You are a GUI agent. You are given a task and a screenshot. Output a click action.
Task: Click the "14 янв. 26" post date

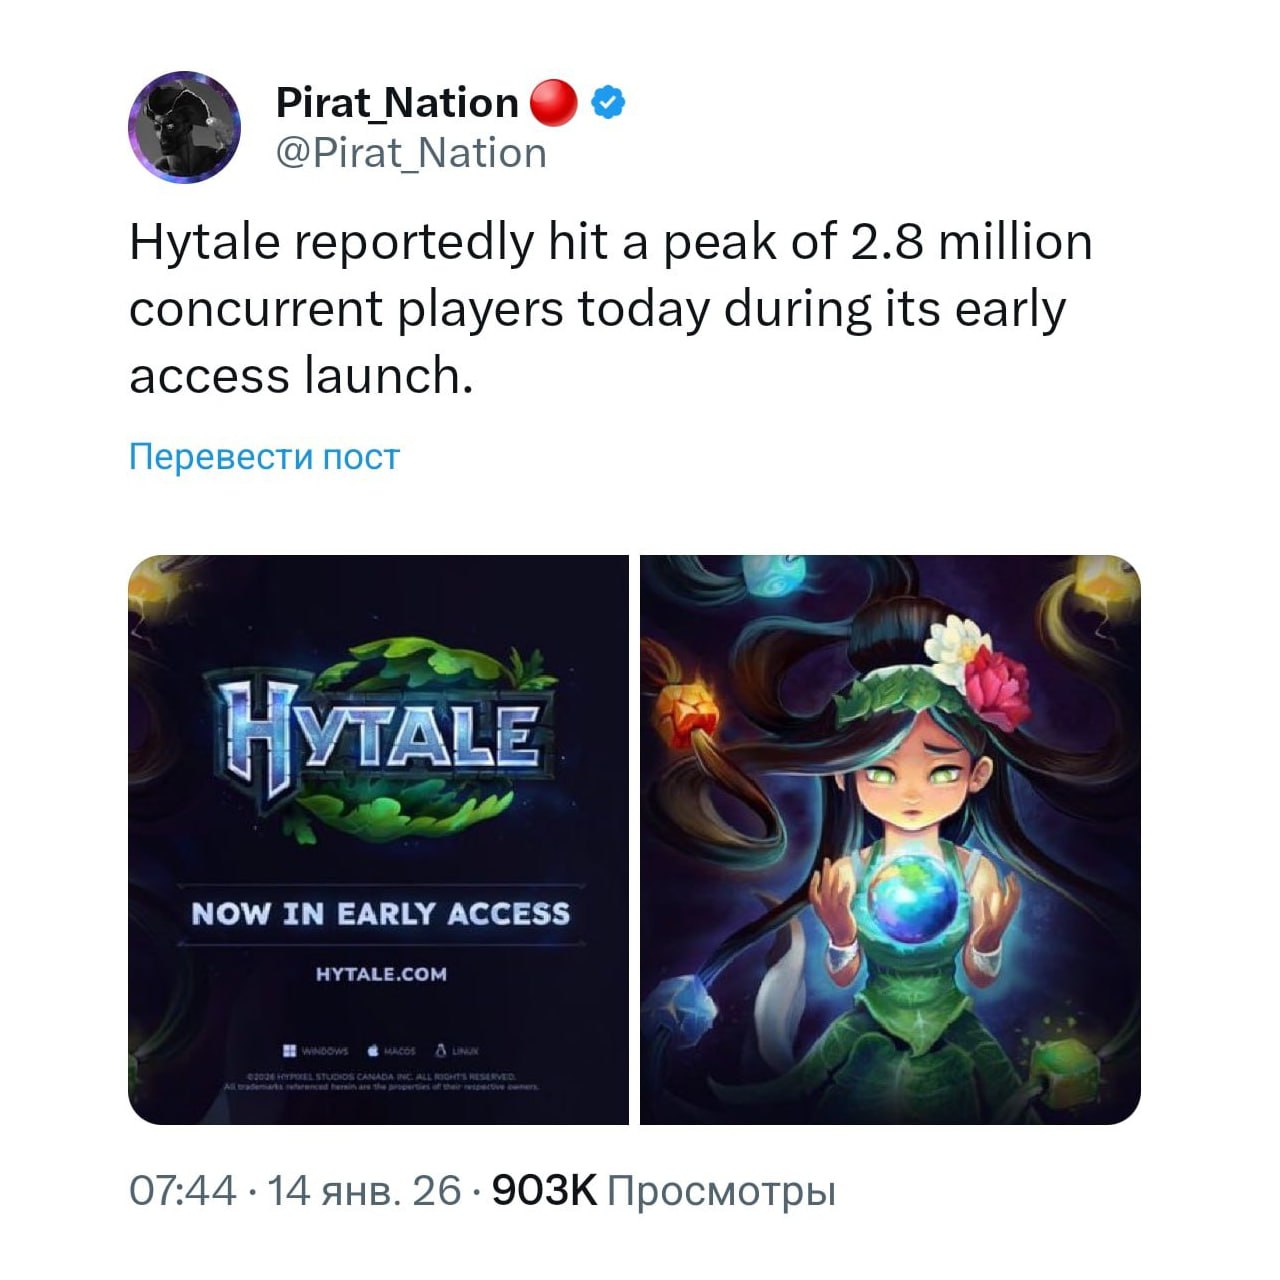click(365, 1191)
